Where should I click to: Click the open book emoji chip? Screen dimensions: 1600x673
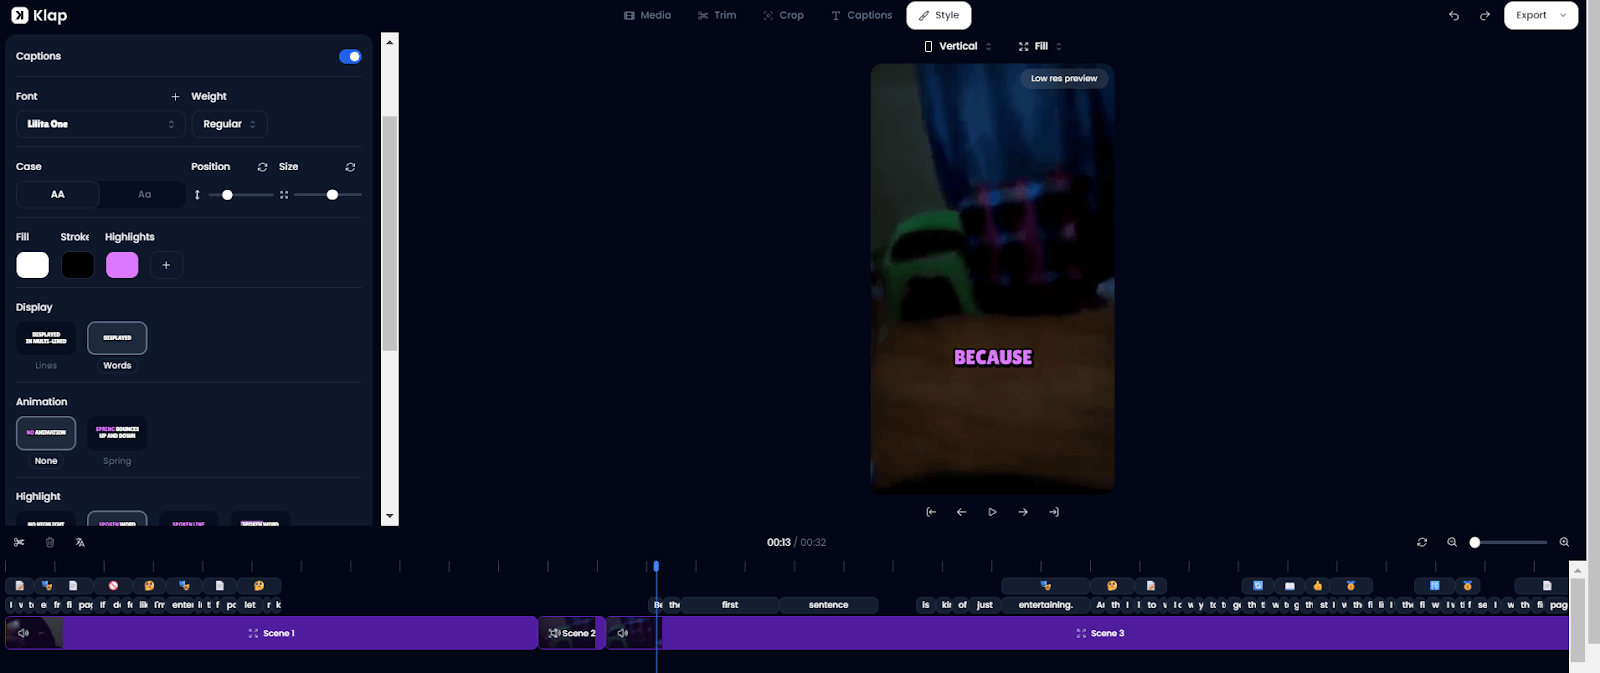pyautogui.click(x=1290, y=586)
